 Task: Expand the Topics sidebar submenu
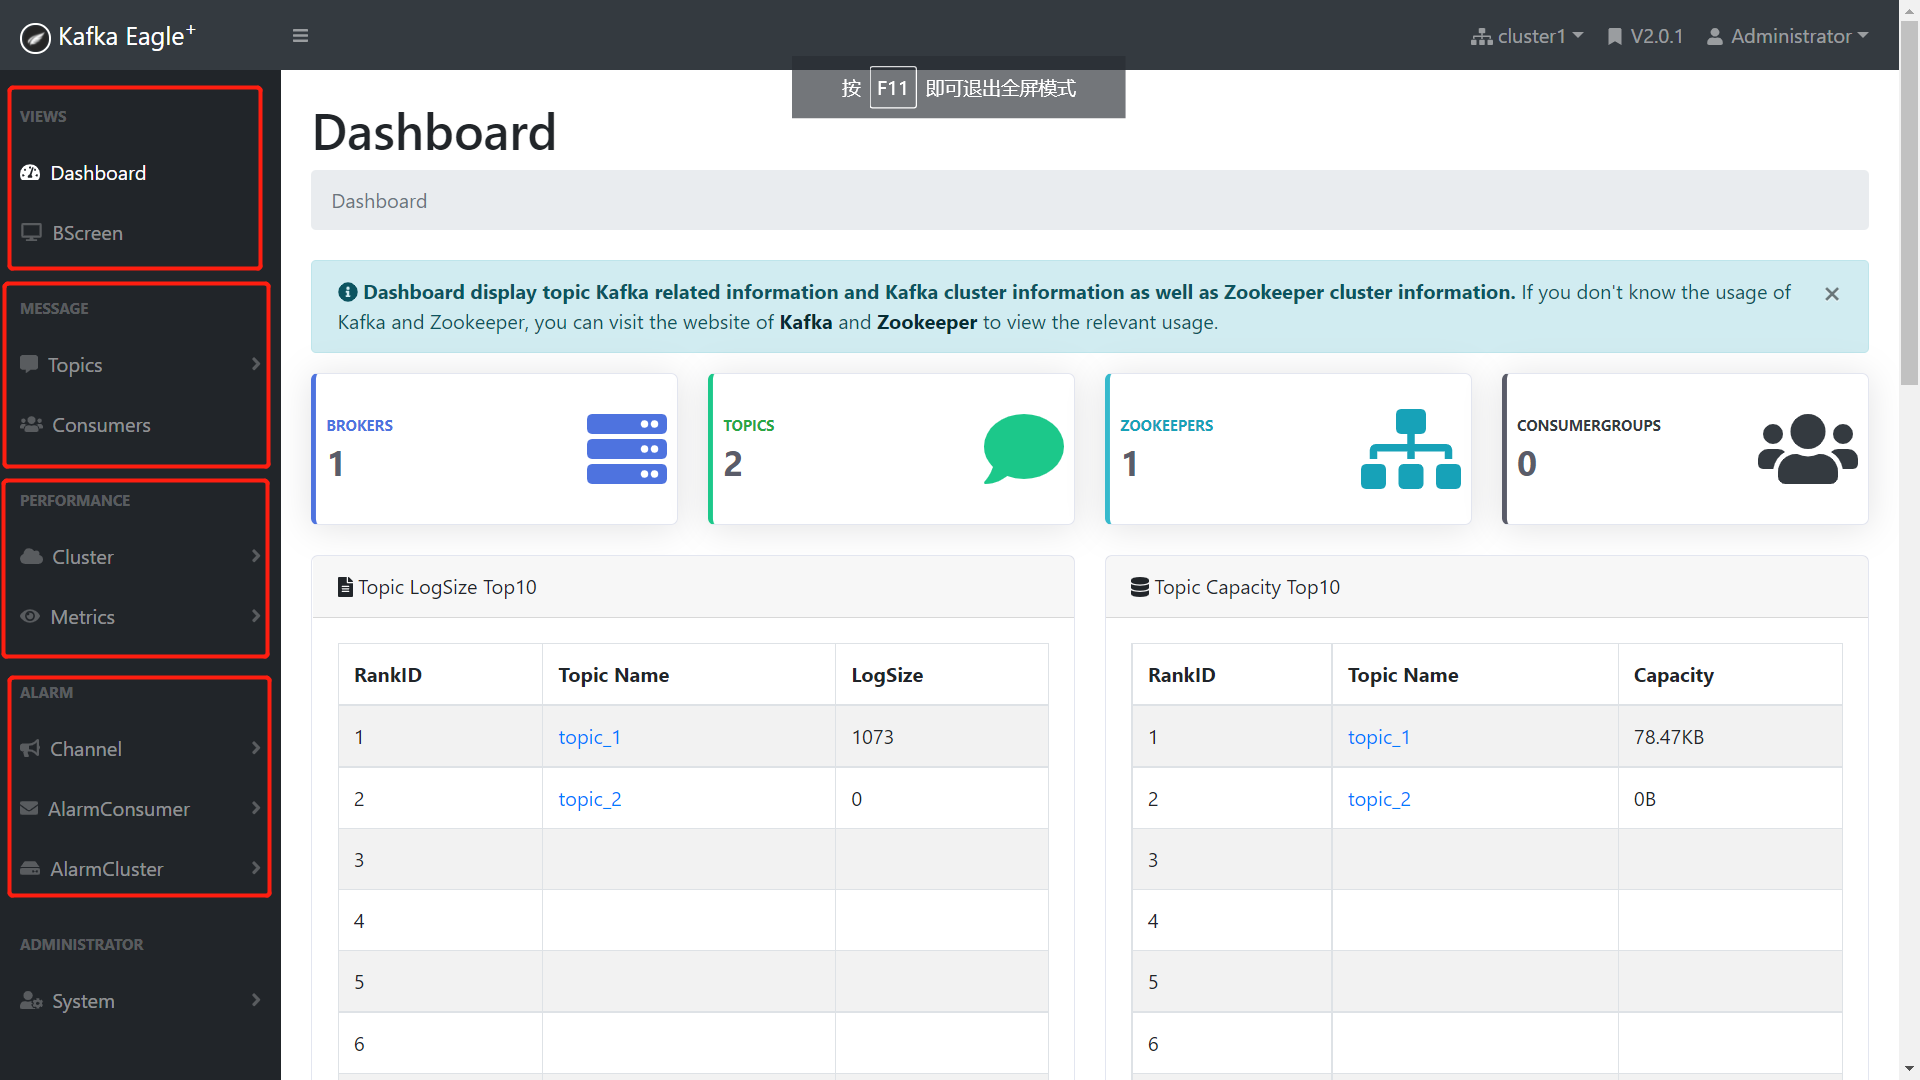coord(75,365)
